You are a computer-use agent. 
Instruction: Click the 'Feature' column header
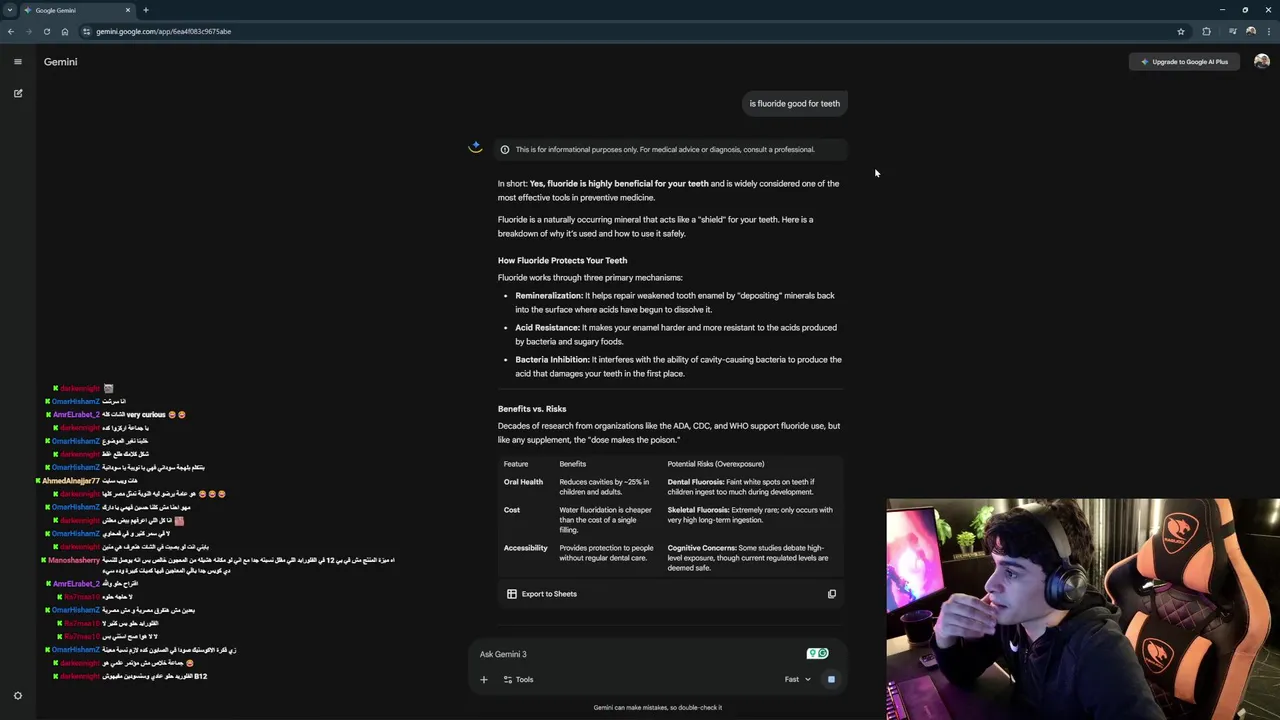coord(516,464)
